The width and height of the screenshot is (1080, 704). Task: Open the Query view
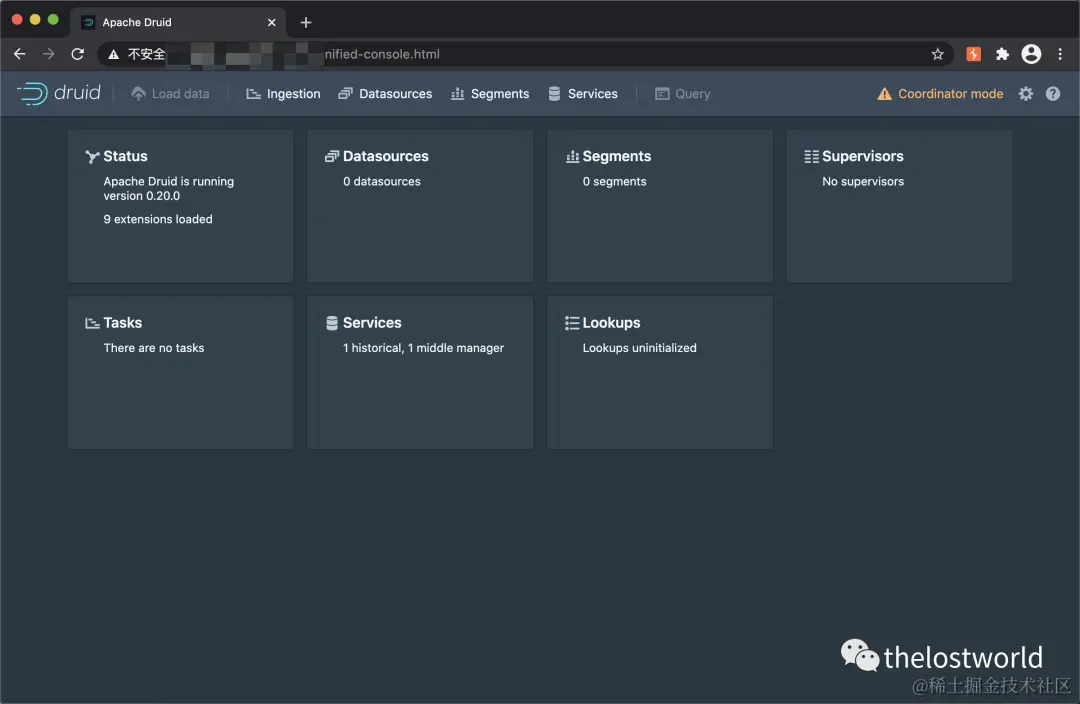(x=683, y=94)
